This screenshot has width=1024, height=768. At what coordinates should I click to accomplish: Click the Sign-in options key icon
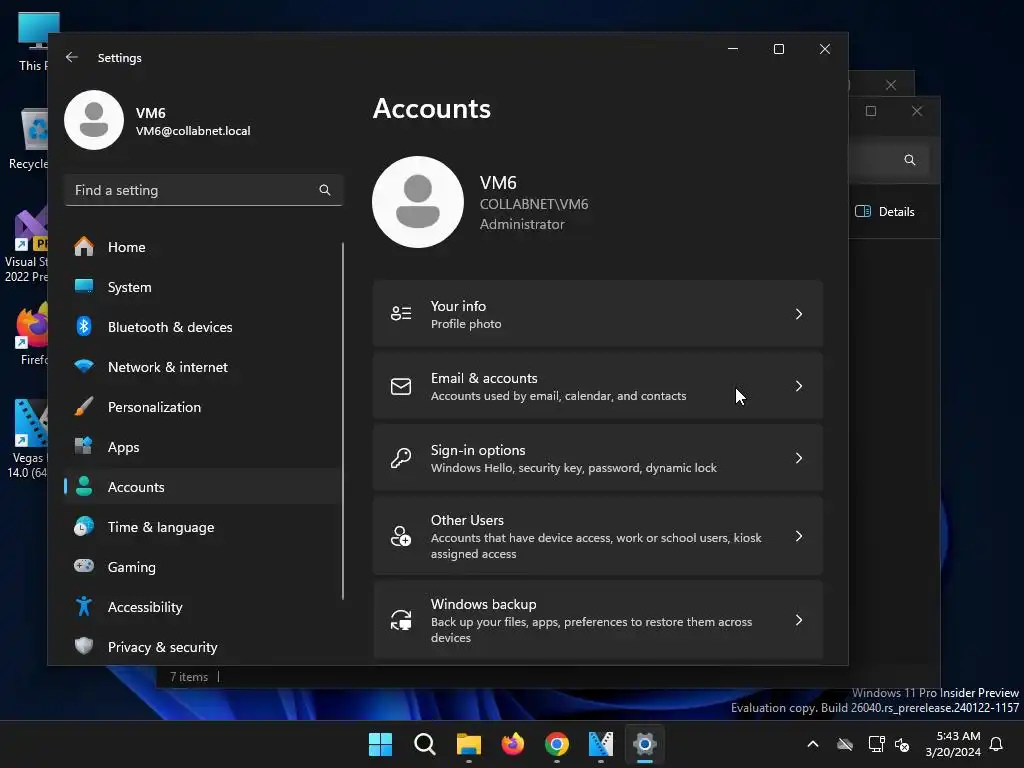pyautogui.click(x=401, y=458)
